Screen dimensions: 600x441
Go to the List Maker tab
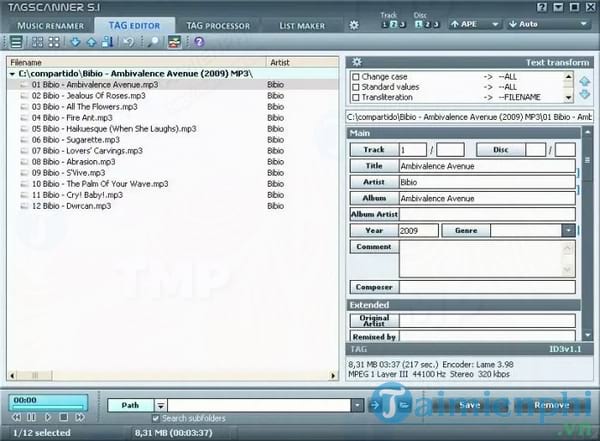coord(302,26)
